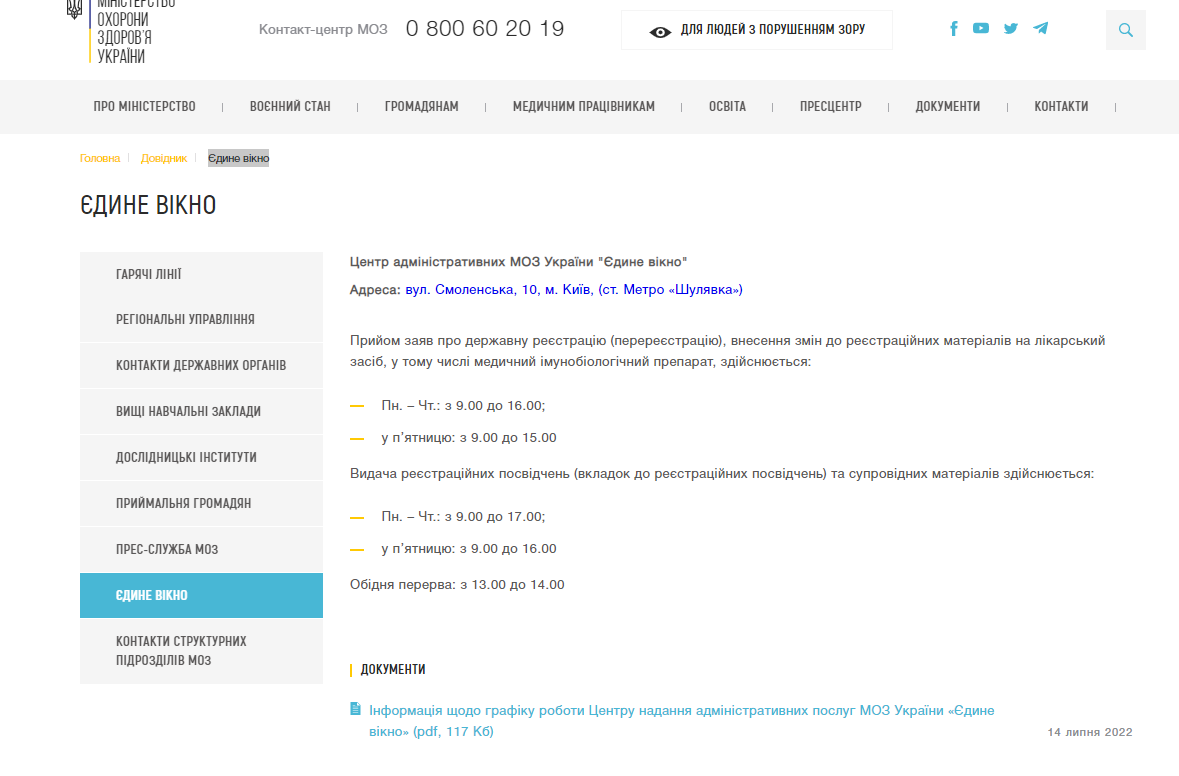The height and width of the screenshot is (776, 1179).
Task: Click the text Обідня перерва: з 13.00 до 14.00
Action: (457, 584)
